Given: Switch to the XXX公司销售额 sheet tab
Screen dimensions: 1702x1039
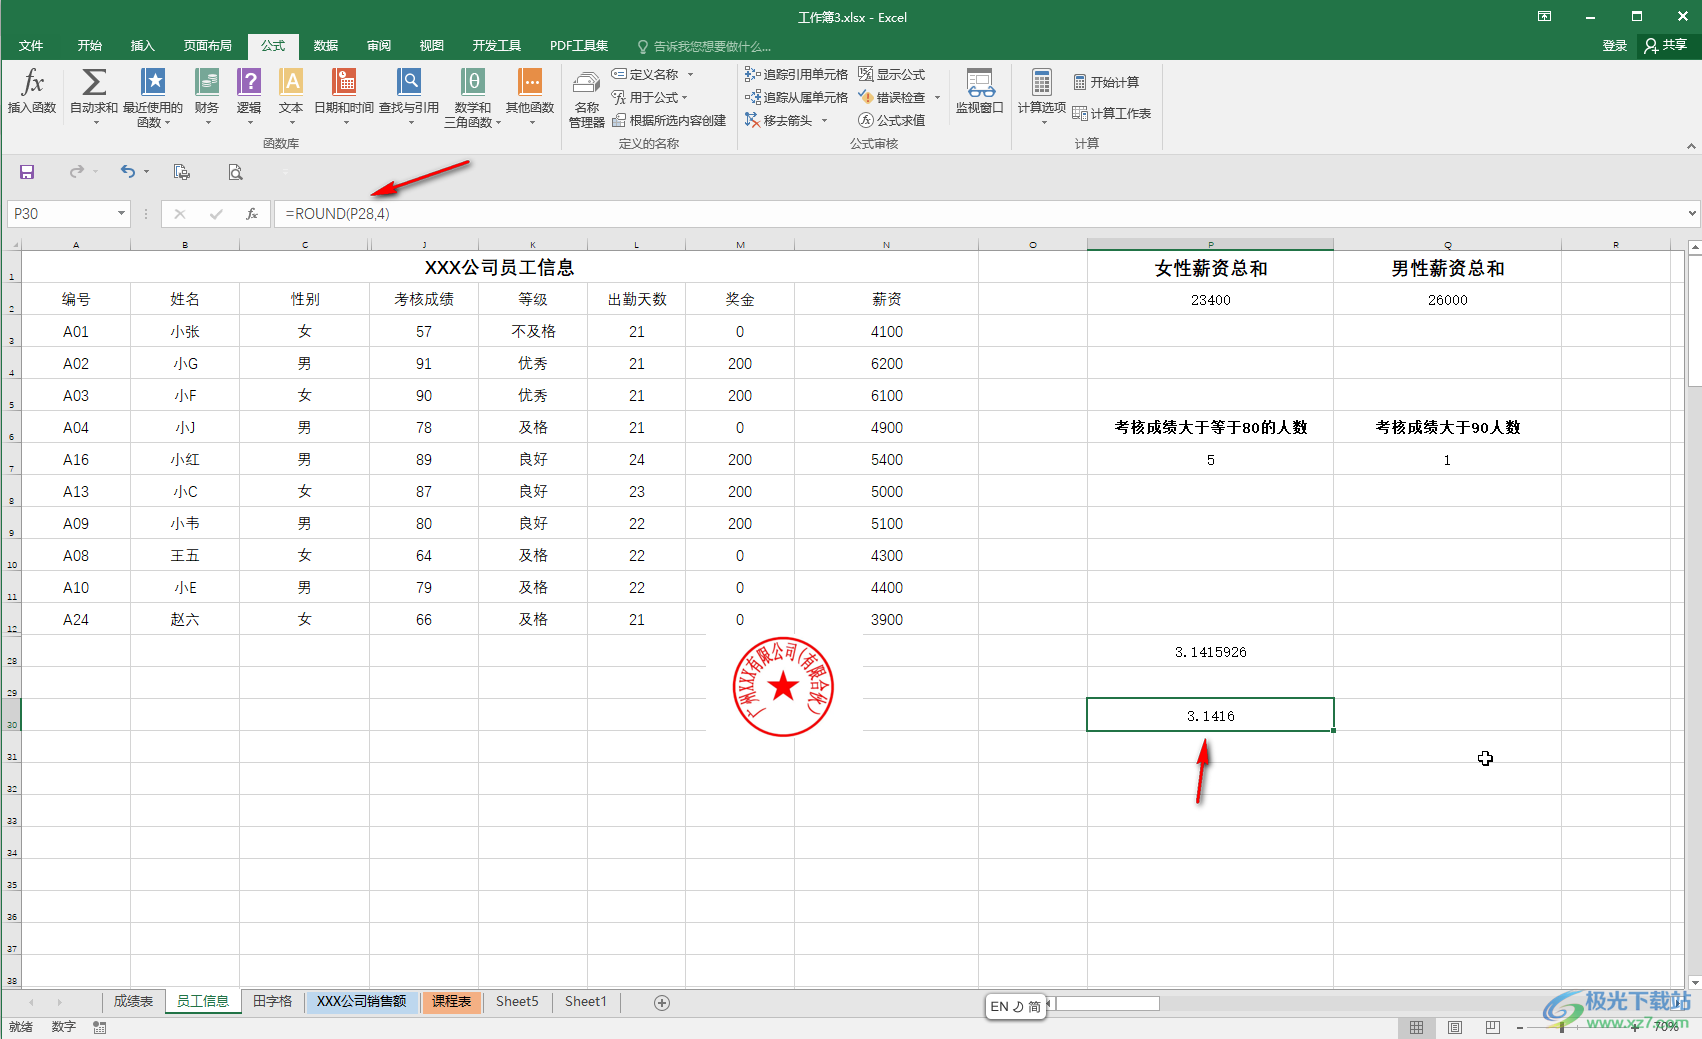Looking at the screenshot, I should 362,1001.
